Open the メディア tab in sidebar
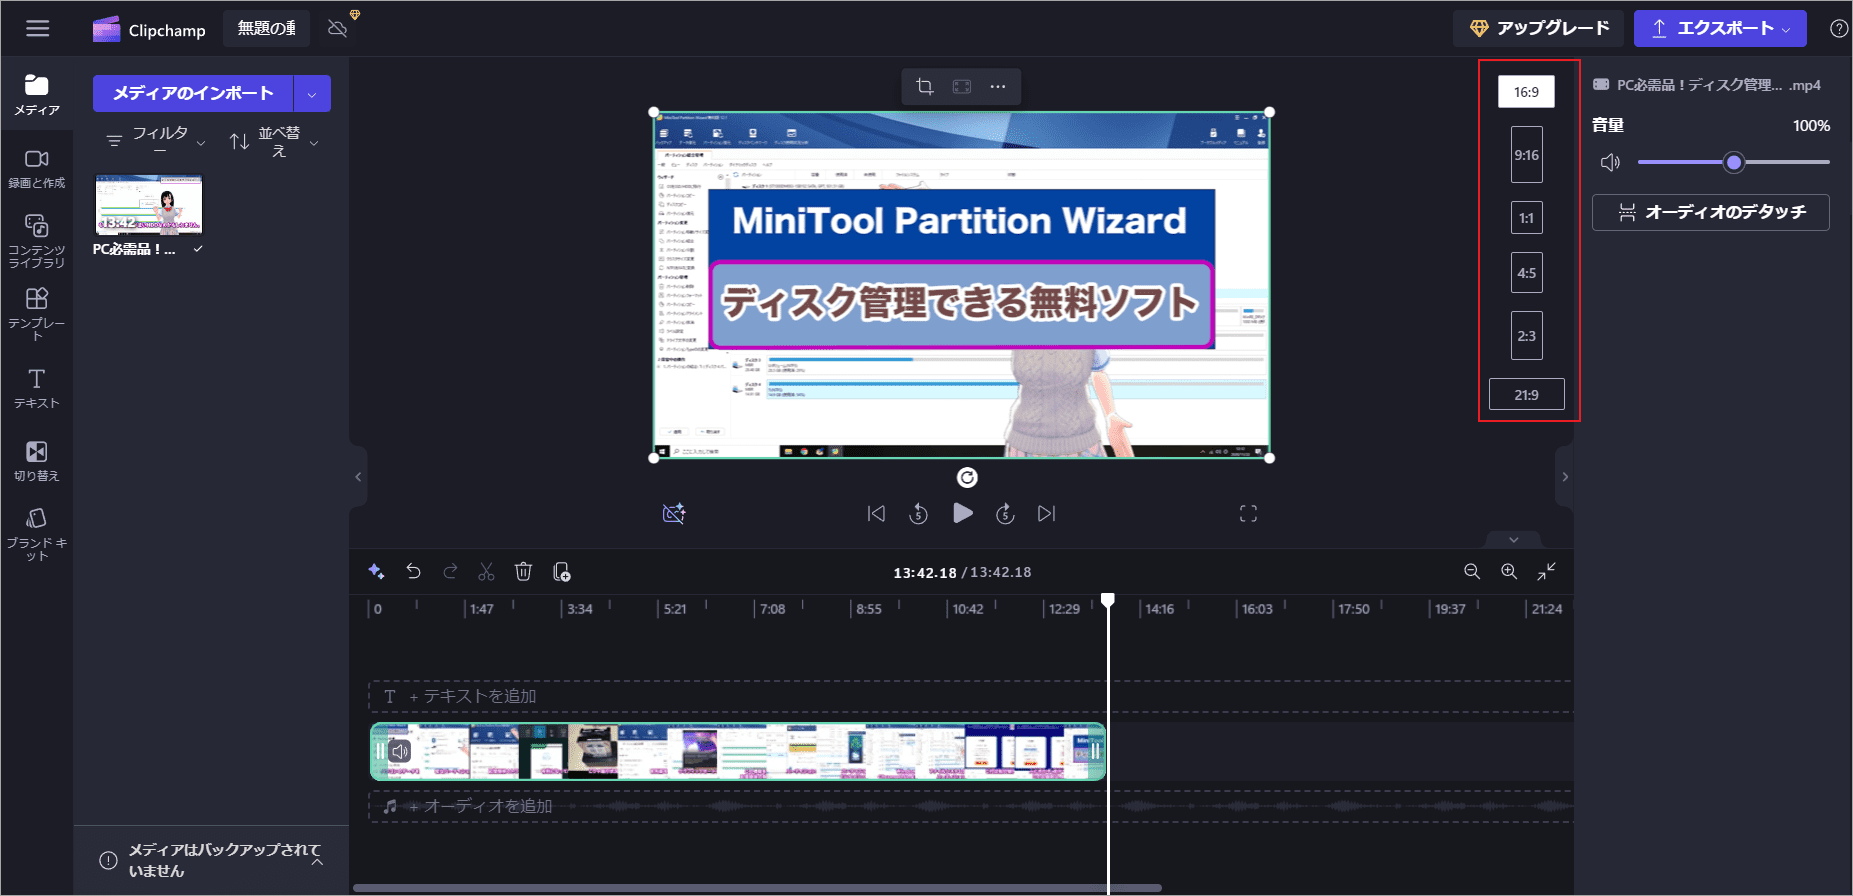1853x896 pixels. coord(37,95)
